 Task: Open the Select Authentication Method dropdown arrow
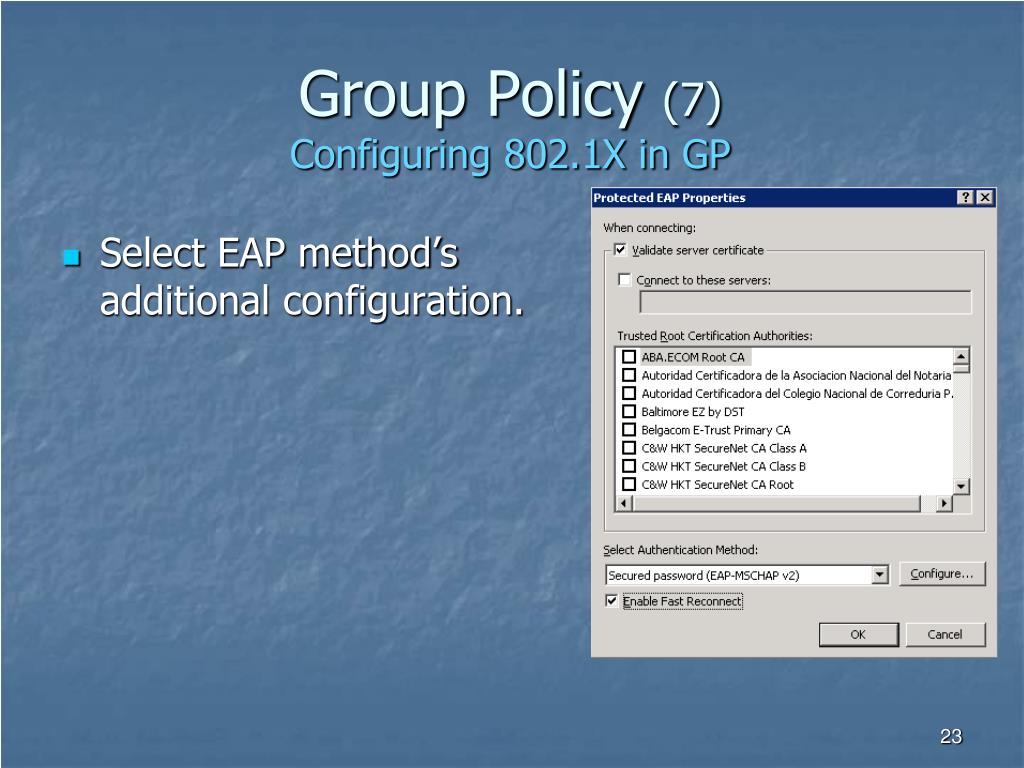(880, 575)
